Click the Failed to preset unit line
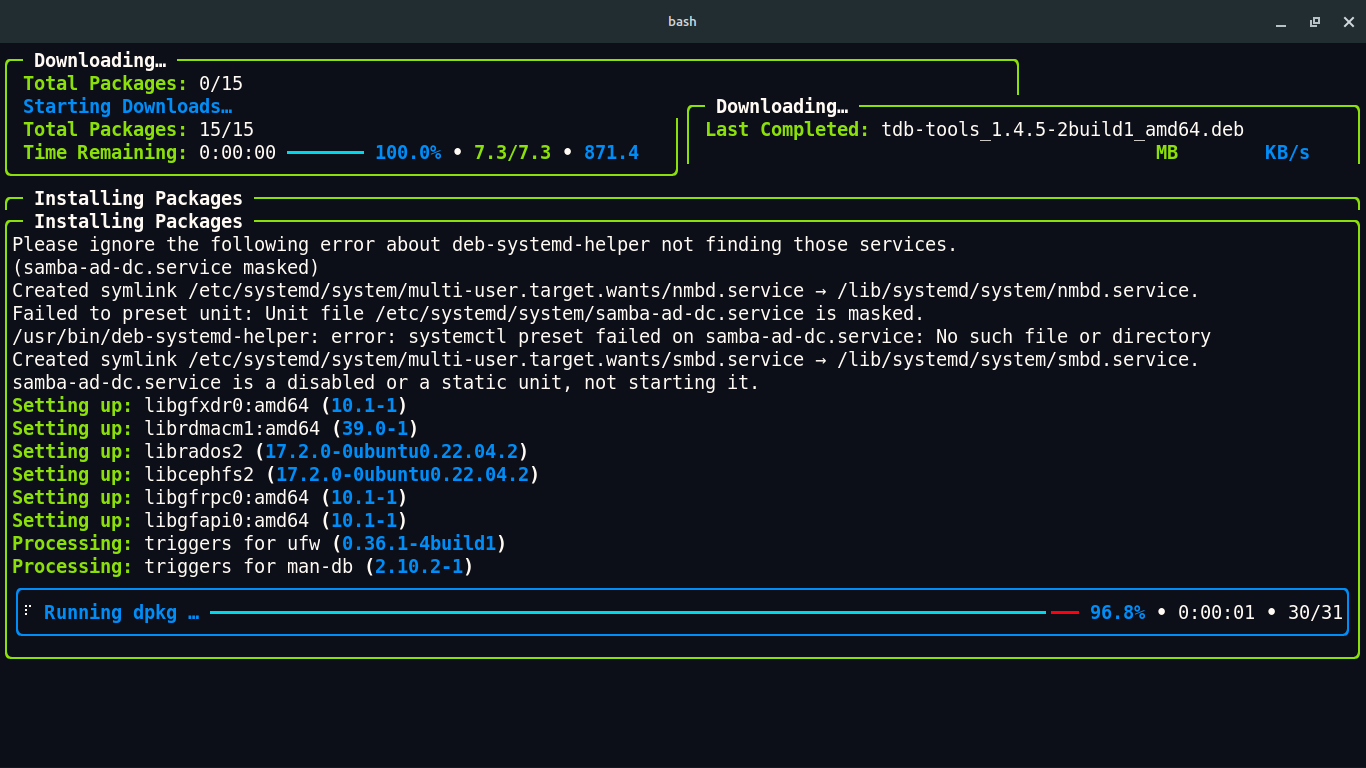 [x=468, y=313]
